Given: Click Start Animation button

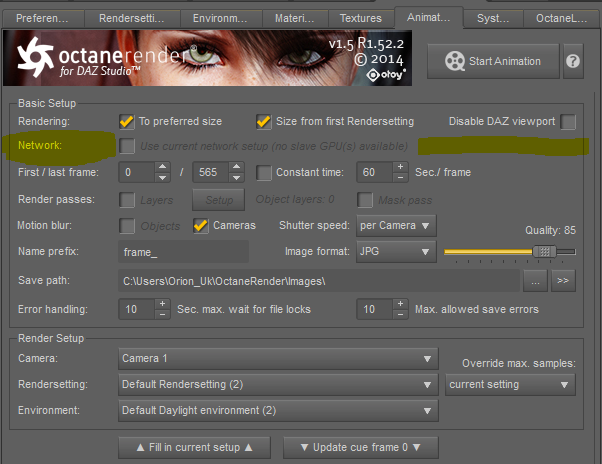Looking at the screenshot, I should [x=493, y=61].
